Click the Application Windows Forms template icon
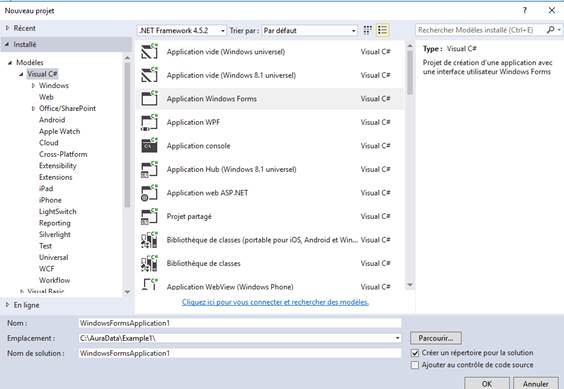The width and height of the screenshot is (564, 389). point(149,98)
